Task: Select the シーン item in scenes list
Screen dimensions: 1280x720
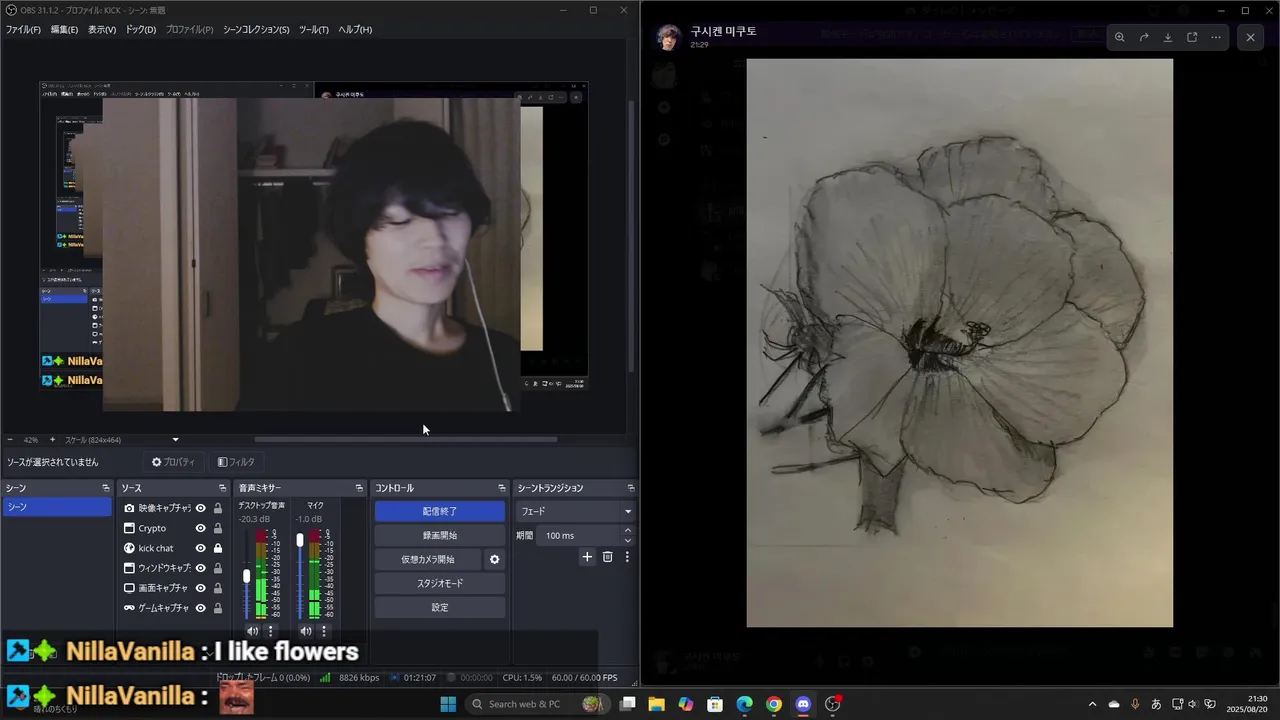Action: (57, 507)
